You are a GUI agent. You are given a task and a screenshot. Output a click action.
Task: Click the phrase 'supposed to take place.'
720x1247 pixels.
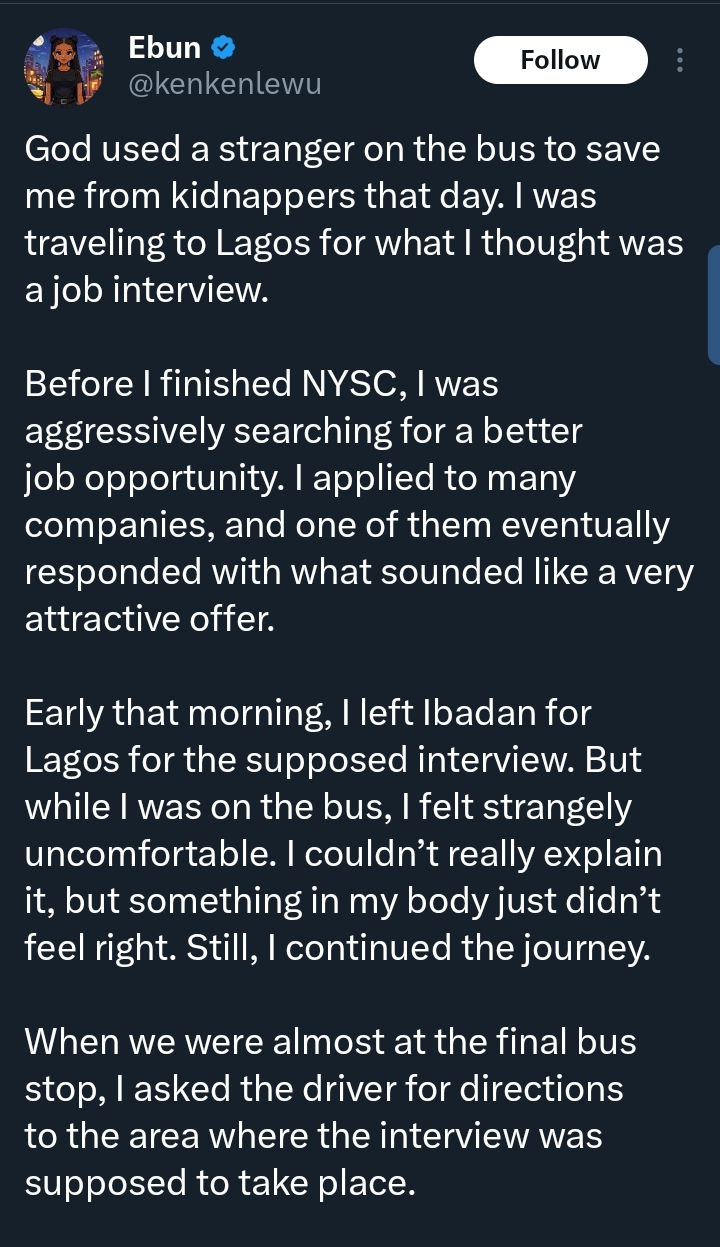pos(219,1183)
